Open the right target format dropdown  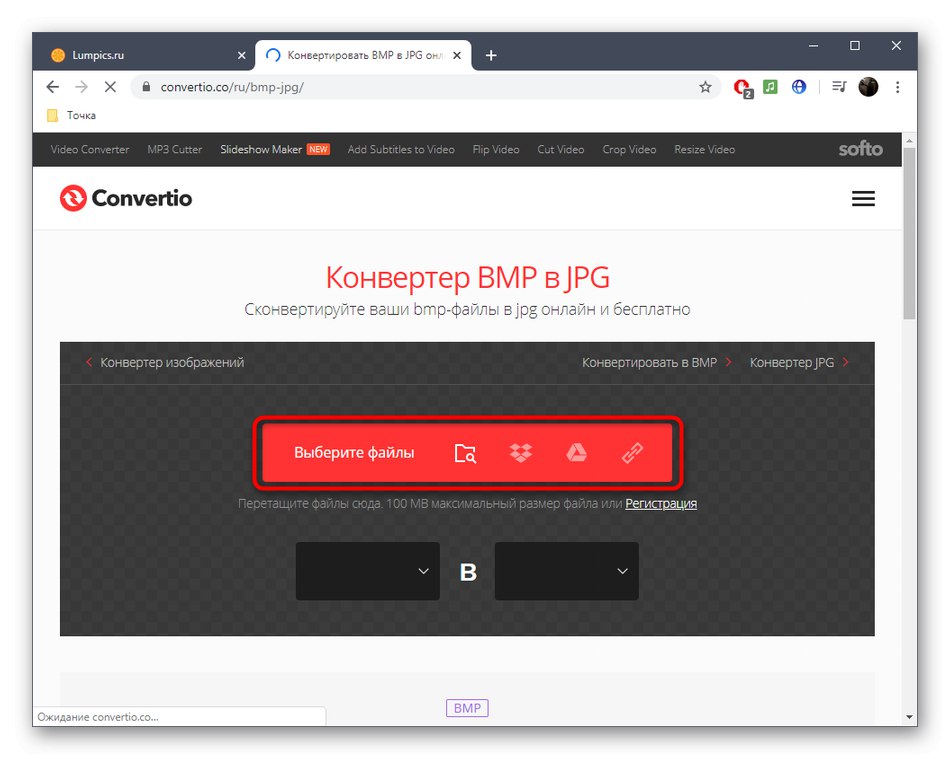click(x=566, y=571)
